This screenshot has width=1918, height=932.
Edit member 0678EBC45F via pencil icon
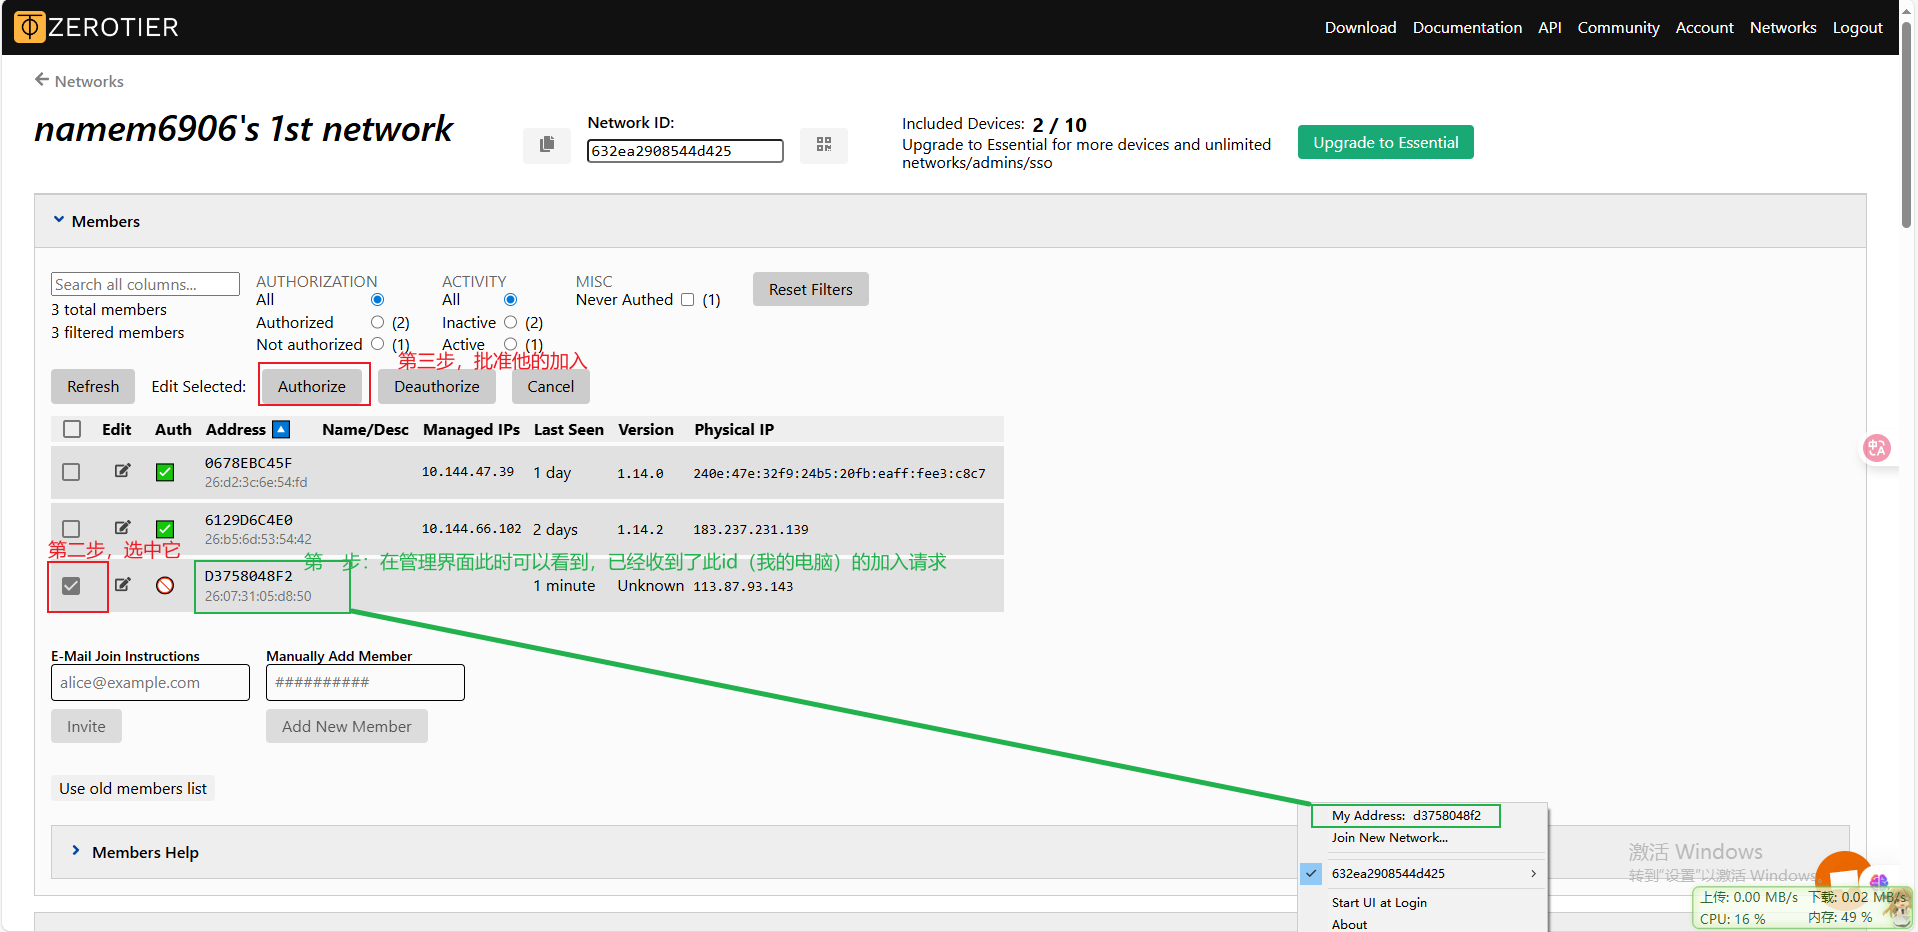tap(122, 471)
